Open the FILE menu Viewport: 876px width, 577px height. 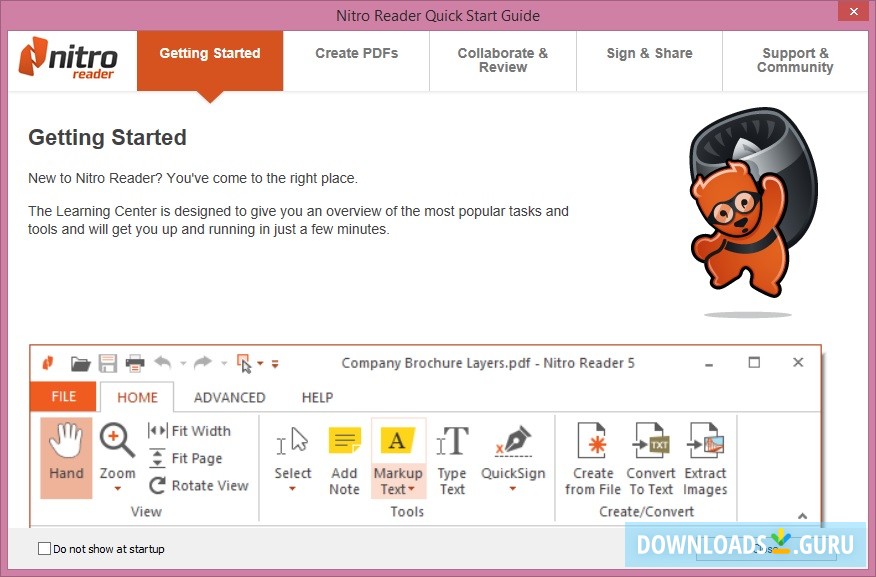click(62, 397)
